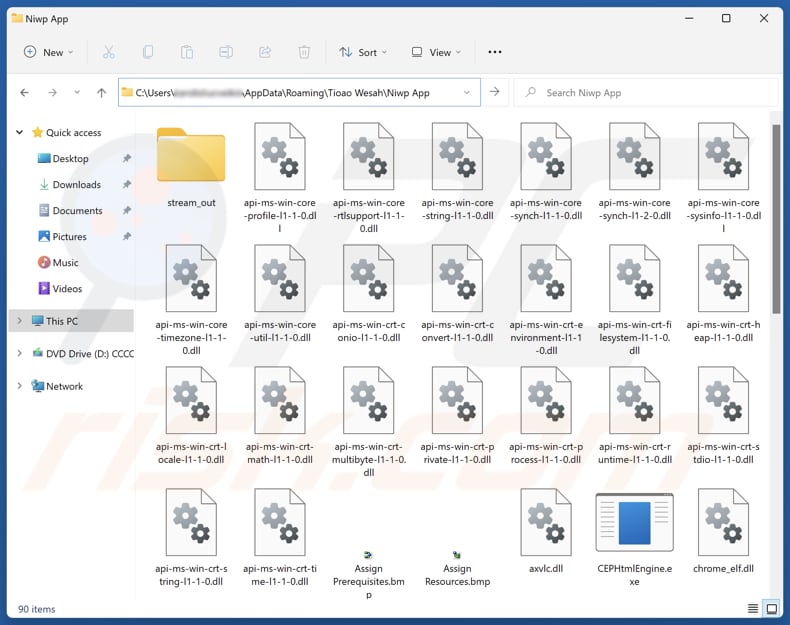This screenshot has height=625, width=790.
Task: Click the vertical scrollbar thumb
Action: click(x=776, y=219)
